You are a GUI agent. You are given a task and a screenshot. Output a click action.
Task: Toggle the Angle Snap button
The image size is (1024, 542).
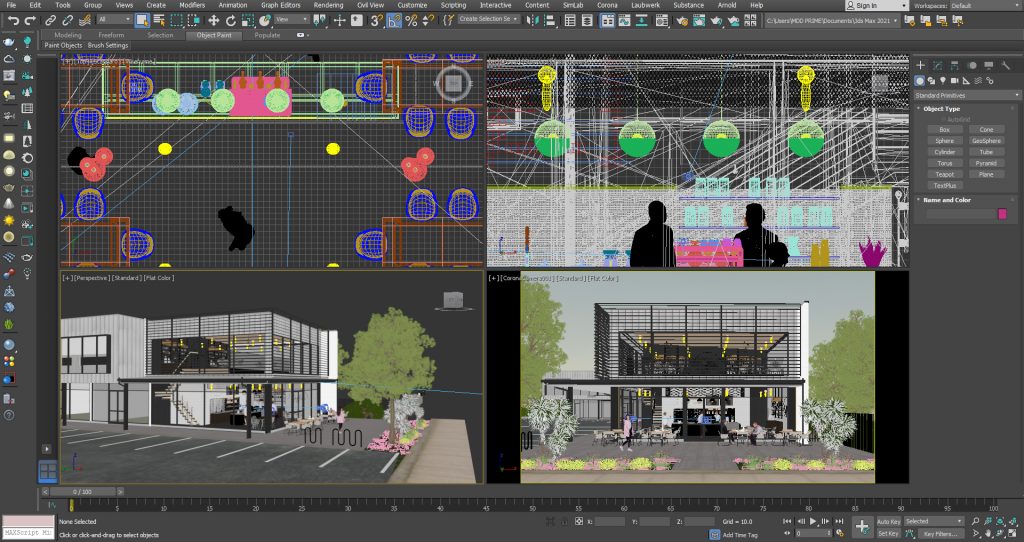(x=394, y=19)
